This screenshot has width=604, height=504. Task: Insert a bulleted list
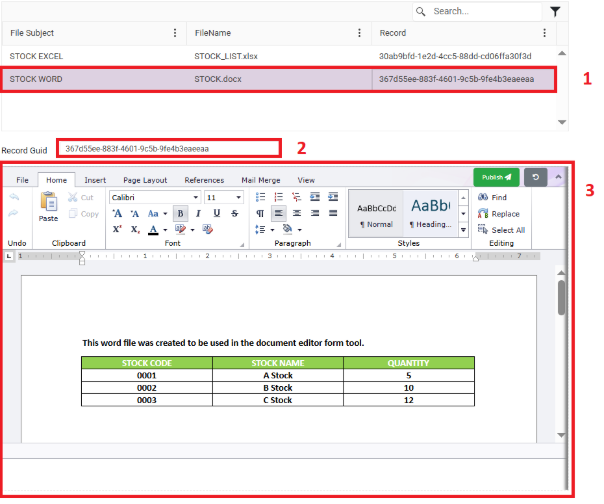[x=260, y=197]
